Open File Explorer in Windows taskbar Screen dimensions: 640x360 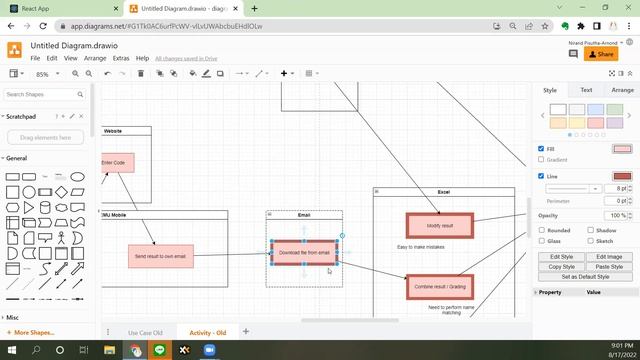[109, 350]
